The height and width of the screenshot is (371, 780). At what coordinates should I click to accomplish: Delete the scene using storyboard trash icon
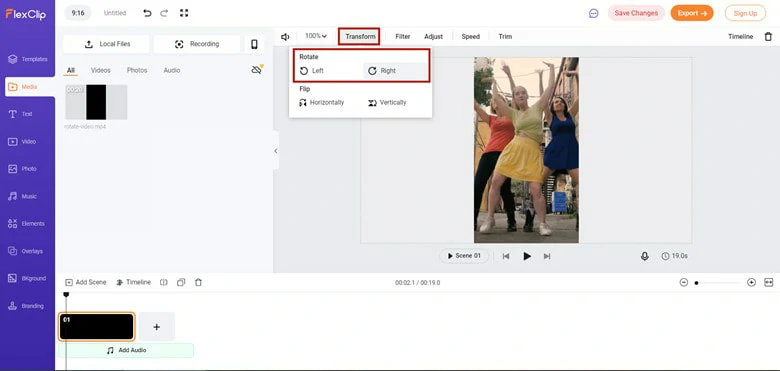198,282
